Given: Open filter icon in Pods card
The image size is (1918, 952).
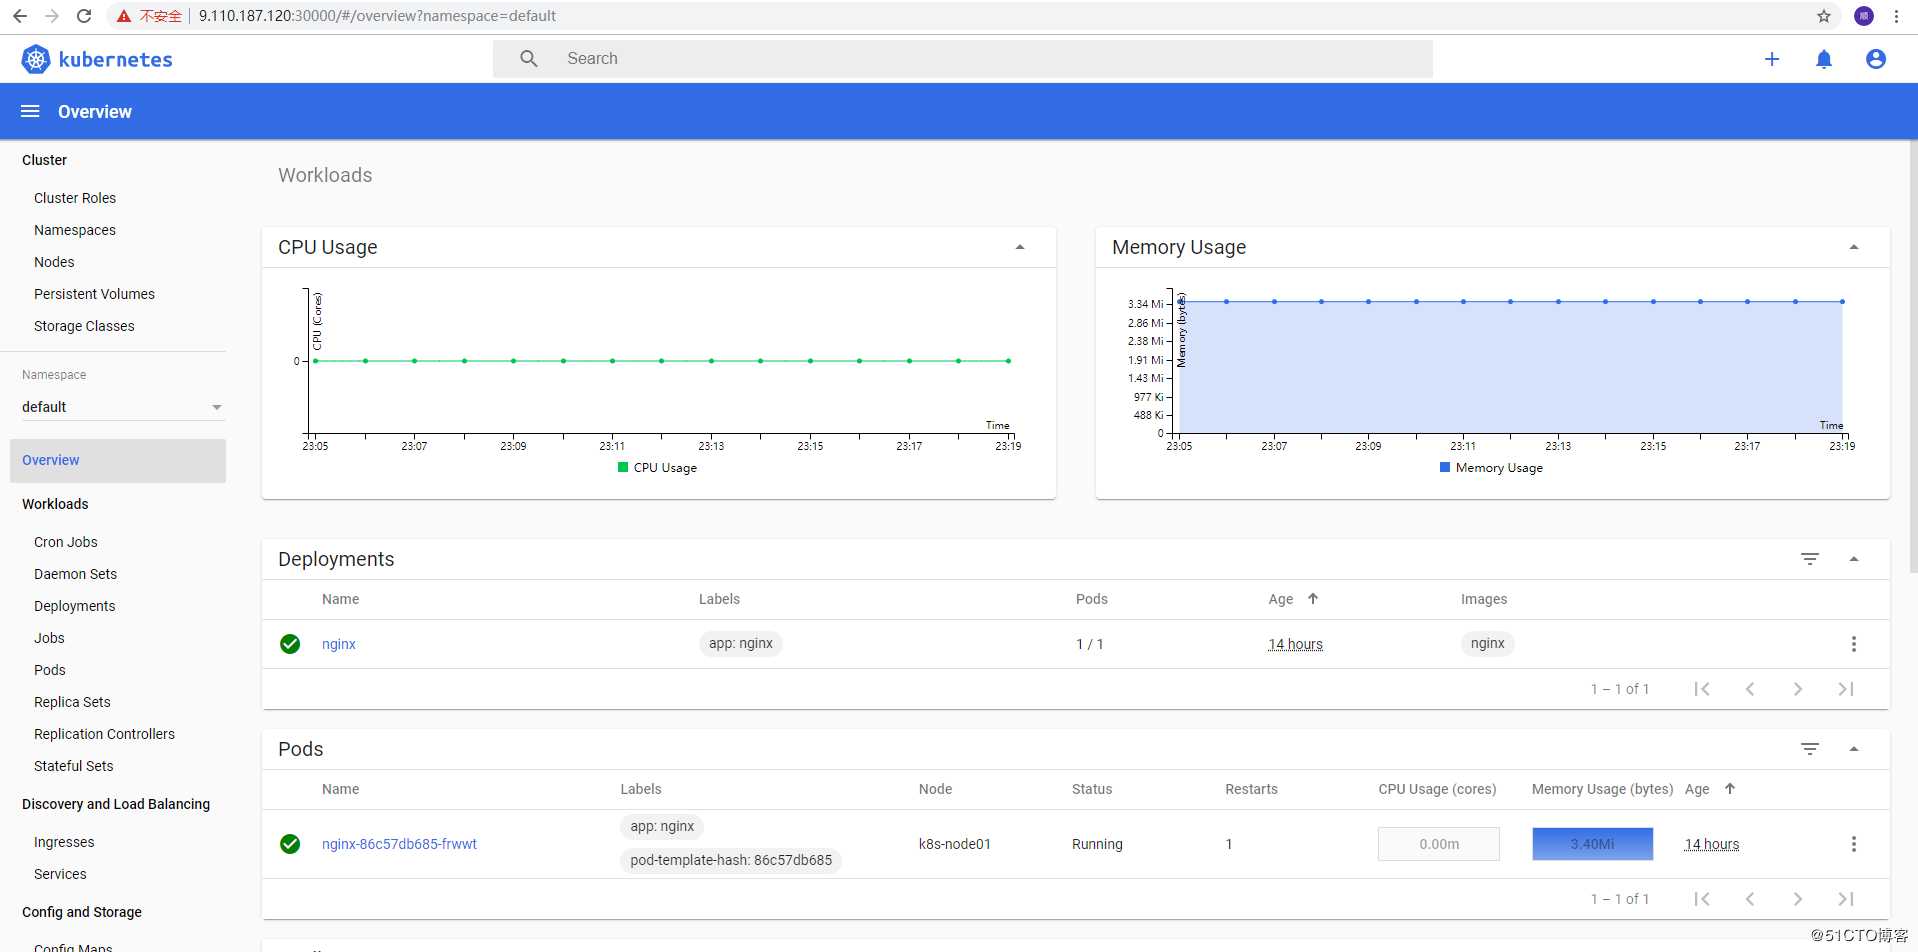Looking at the screenshot, I should pos(1809,749).
